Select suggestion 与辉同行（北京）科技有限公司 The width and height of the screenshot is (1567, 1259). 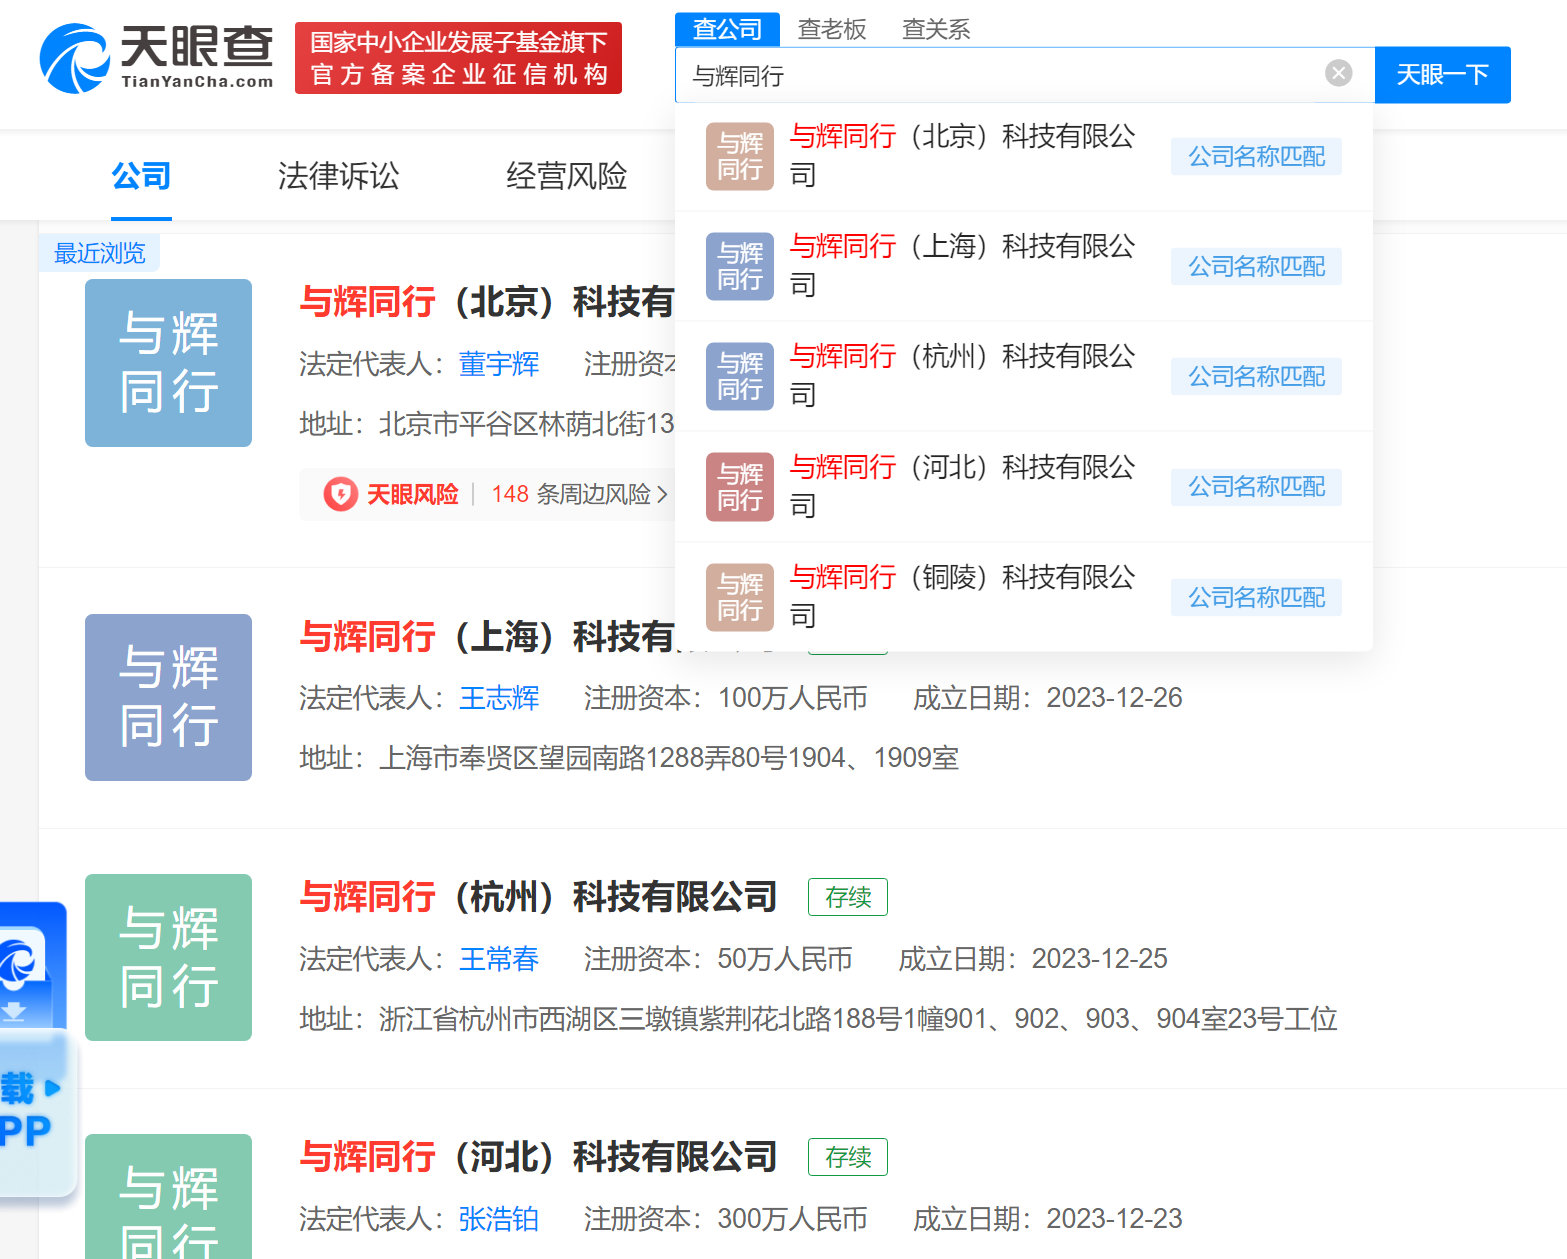[1024, 156]
